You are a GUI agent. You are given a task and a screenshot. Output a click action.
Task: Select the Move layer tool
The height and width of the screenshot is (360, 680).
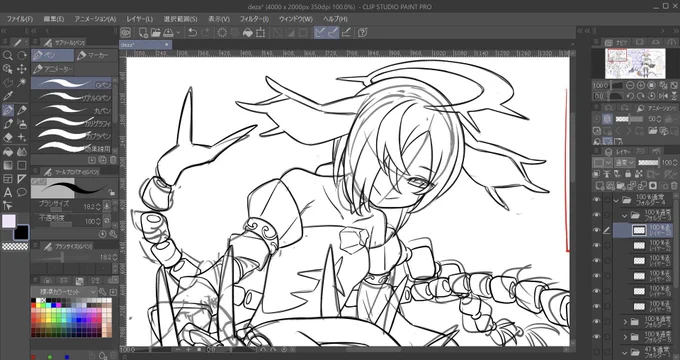[x=22, y=69]
